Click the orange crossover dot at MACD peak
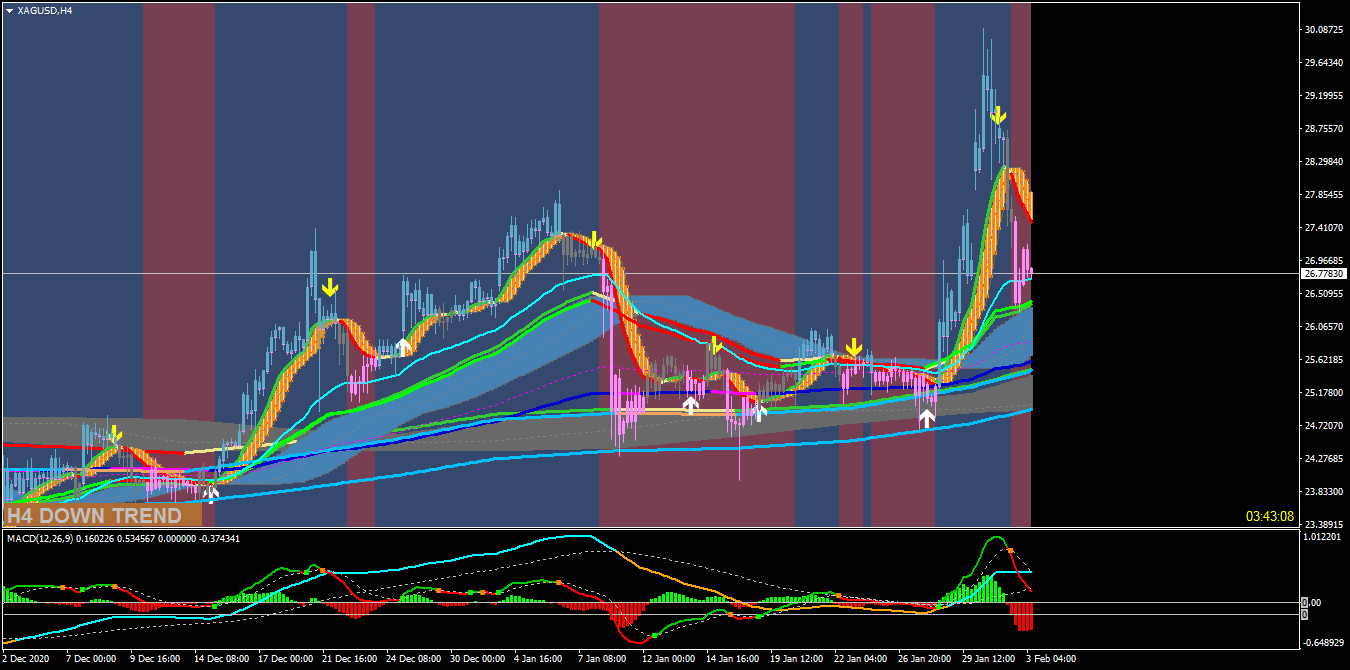1350x670 pixels. [1010, 551]
